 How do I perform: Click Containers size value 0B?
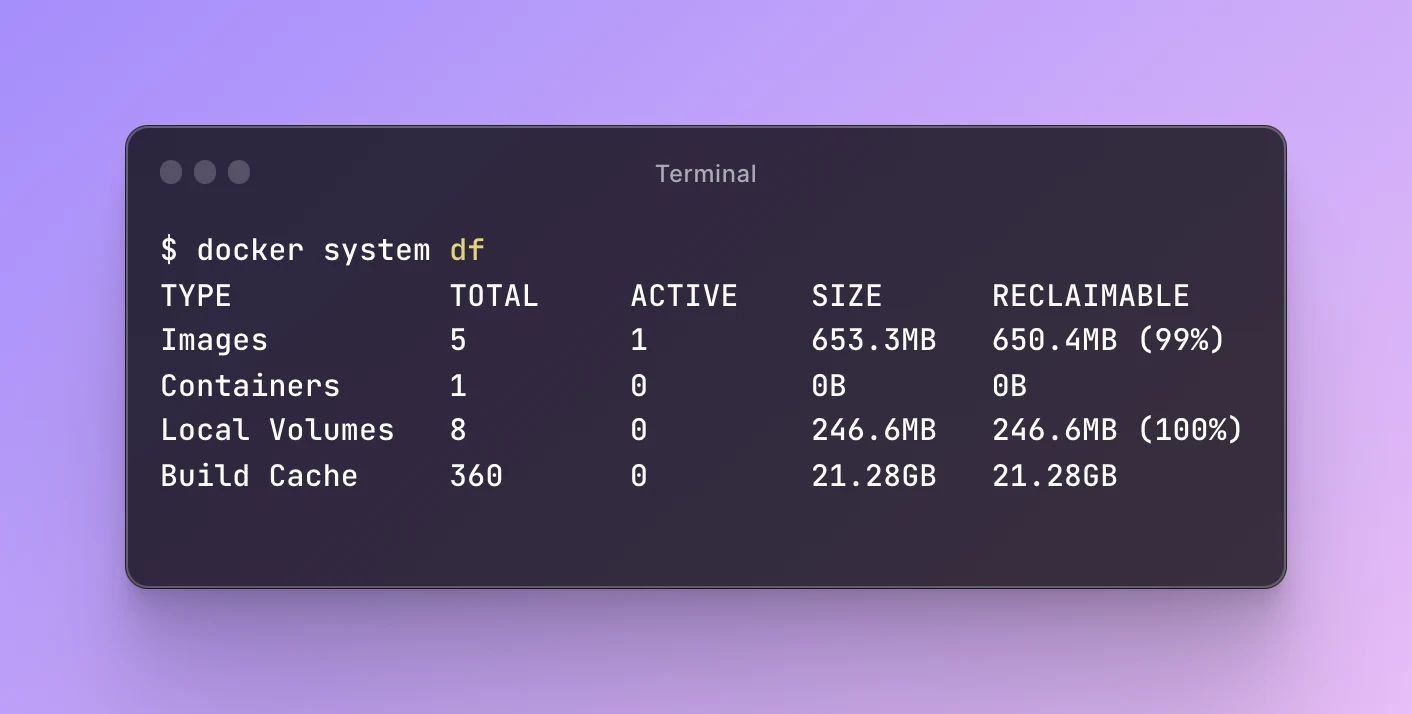coord(829,386)
